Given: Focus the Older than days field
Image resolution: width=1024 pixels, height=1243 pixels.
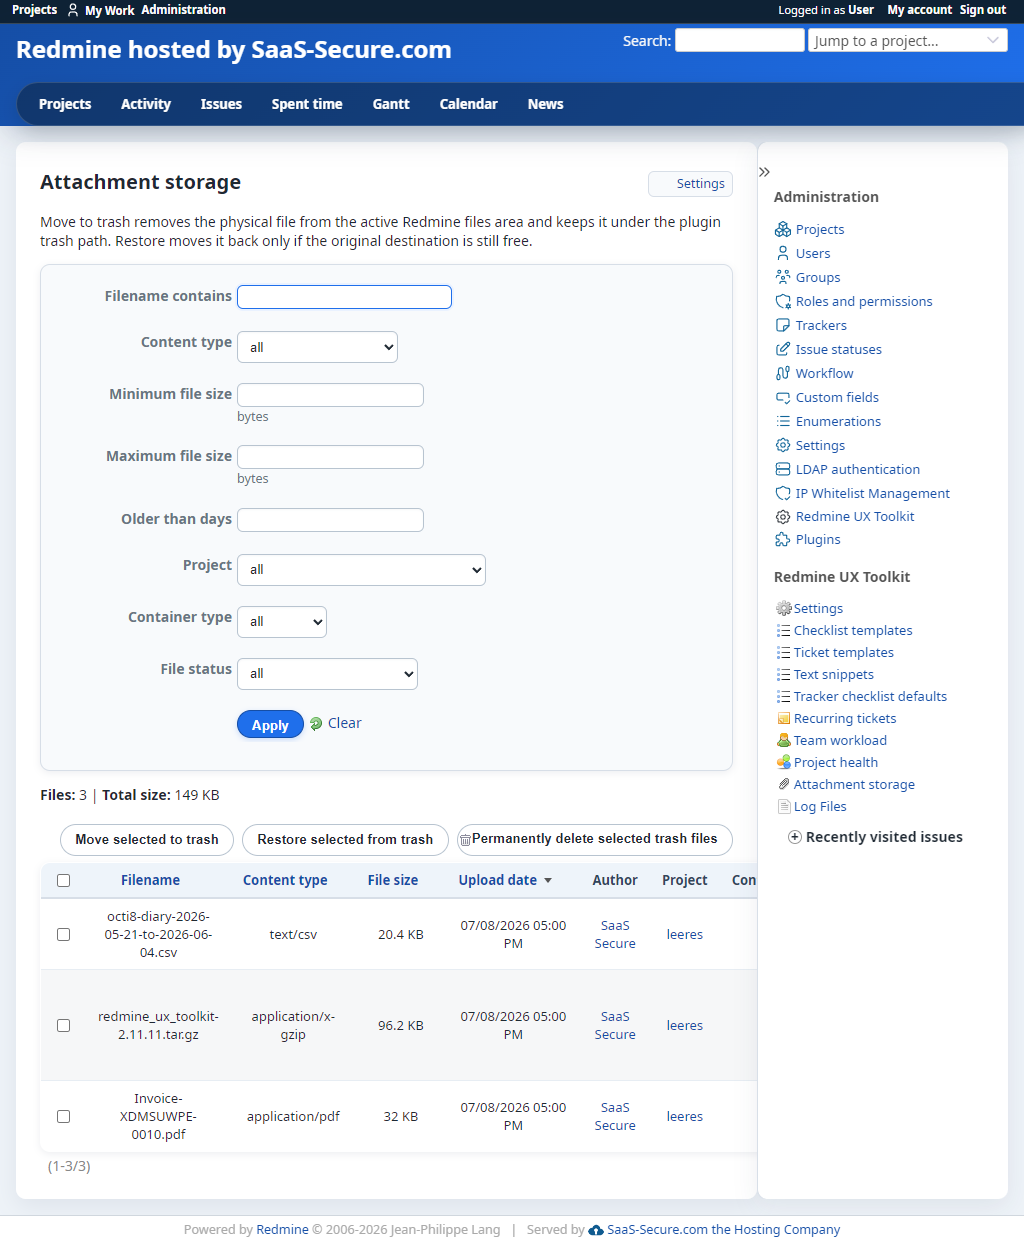Looking at the screenshot, I should coord(330,520).
